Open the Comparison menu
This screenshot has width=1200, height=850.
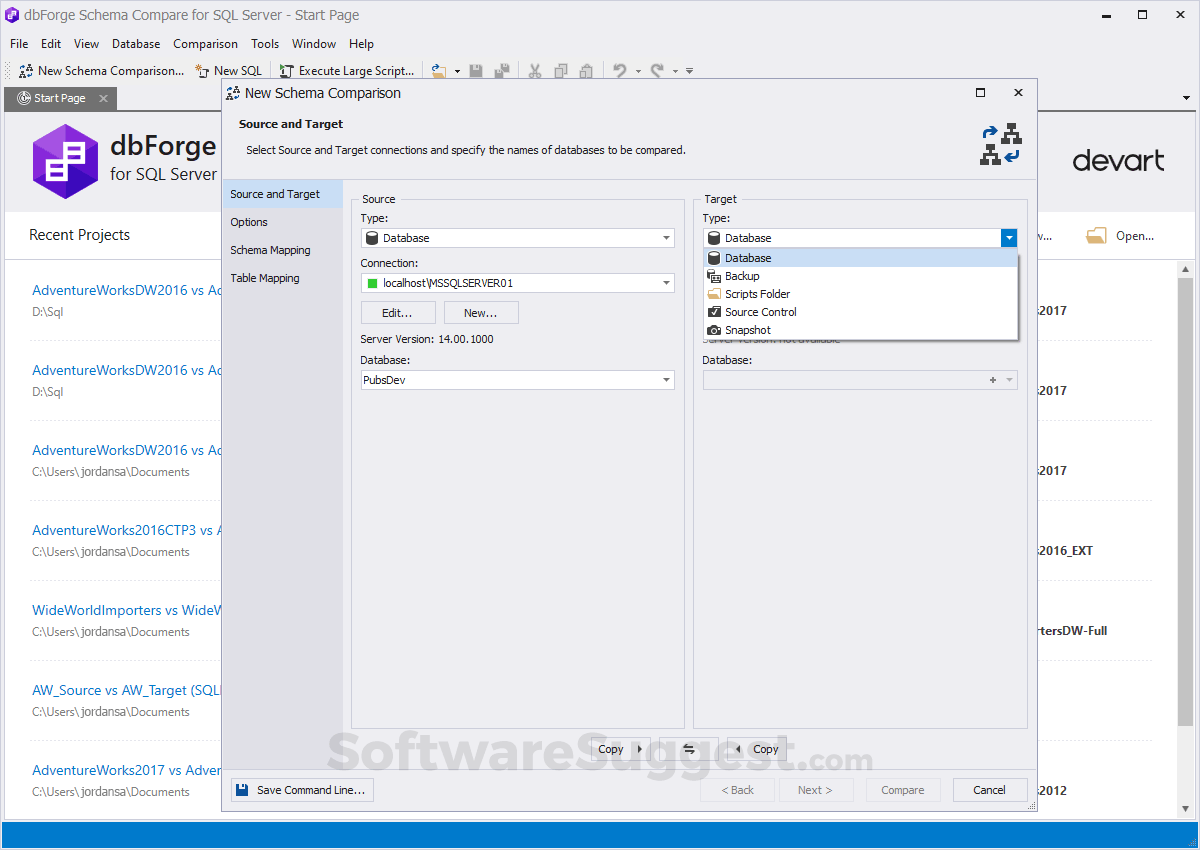205,43
